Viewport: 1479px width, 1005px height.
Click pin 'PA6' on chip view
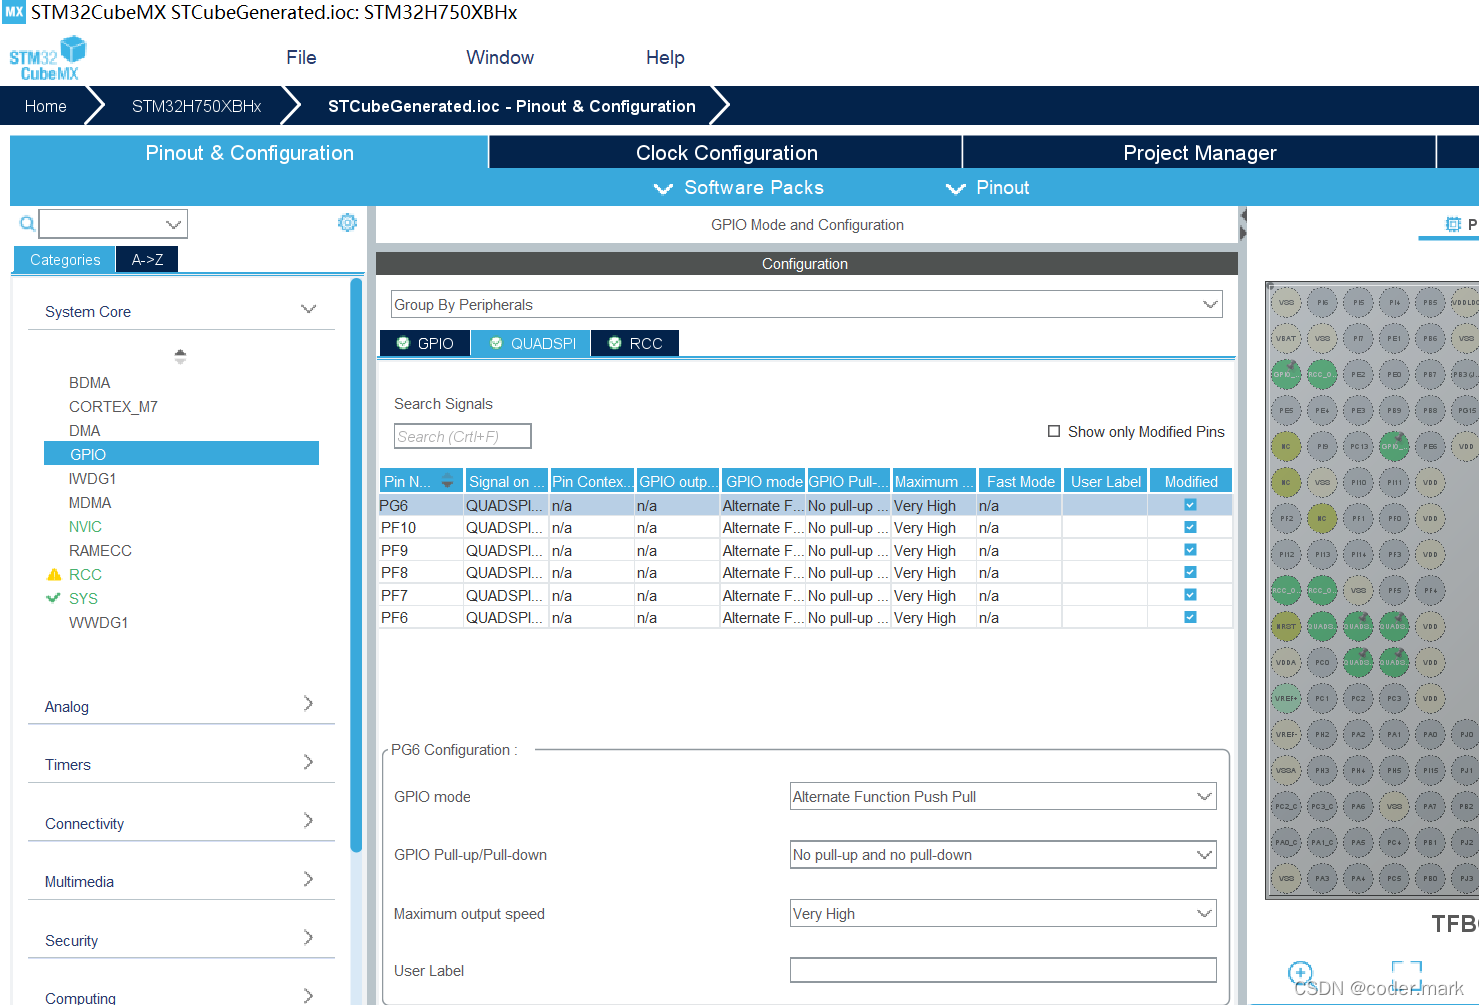(x=1358, y=806)
